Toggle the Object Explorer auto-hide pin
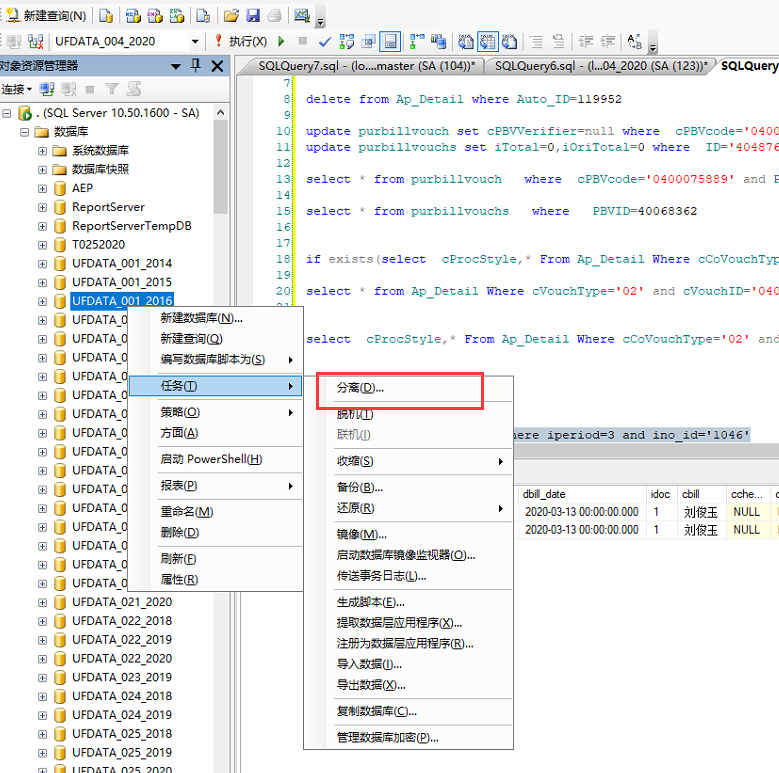Viewport: 779px width, 773px height. [196, 66]
